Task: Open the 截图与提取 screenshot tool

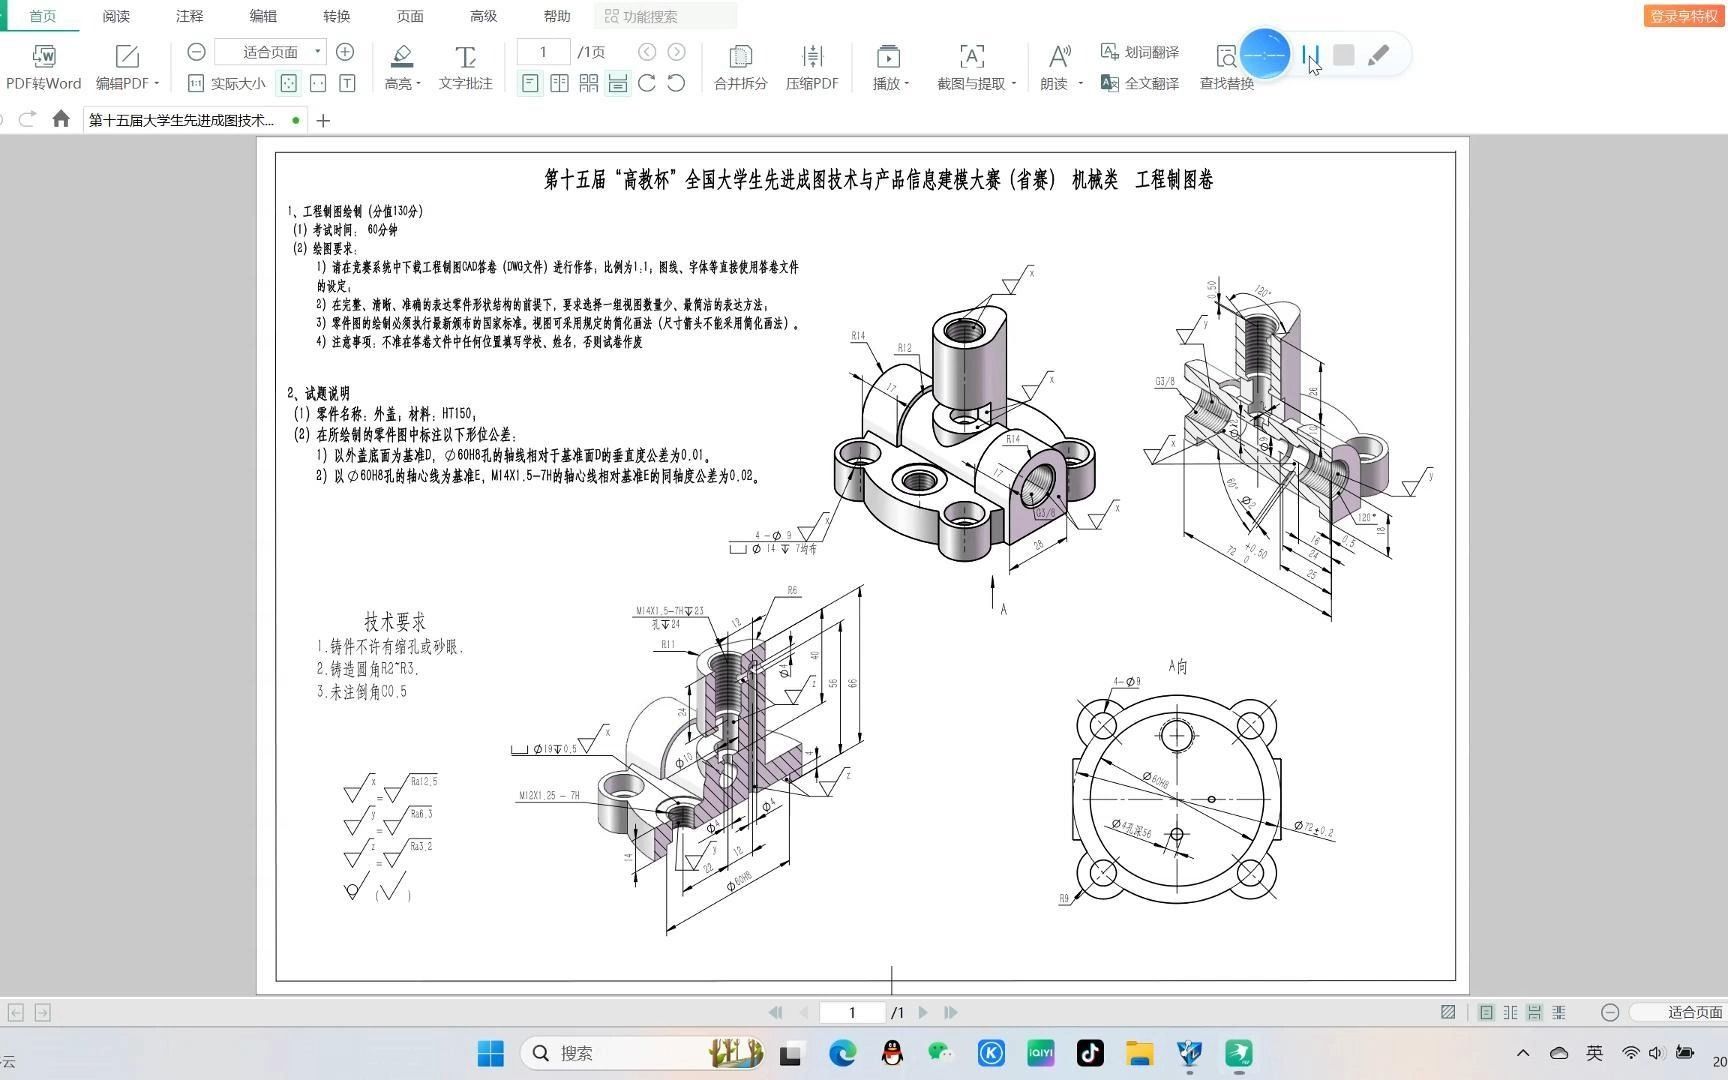Action: click(971, 67)
